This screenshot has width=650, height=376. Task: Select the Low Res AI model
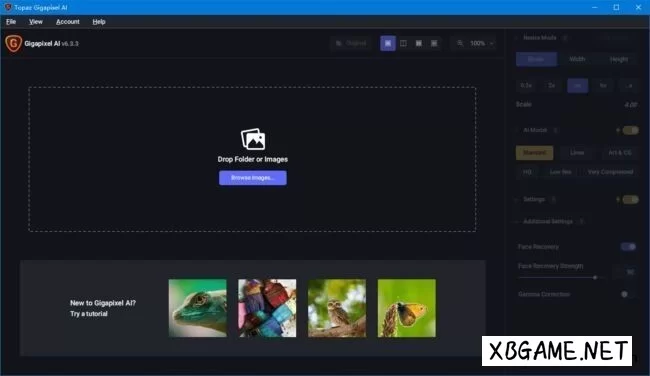[x=560, y=172]
